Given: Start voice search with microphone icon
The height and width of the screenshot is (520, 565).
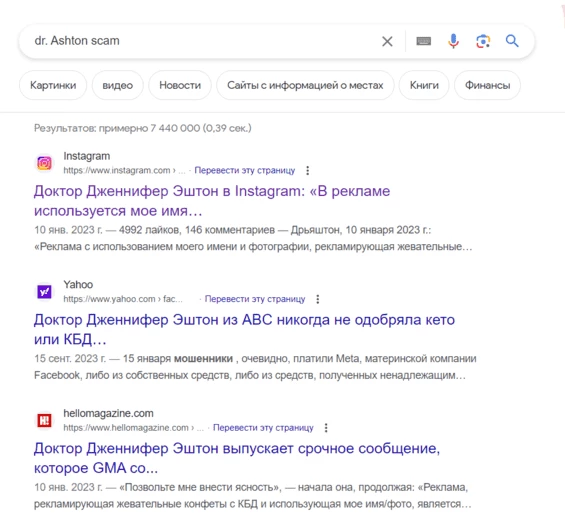Looking at the screenshot, I should 453,41.
